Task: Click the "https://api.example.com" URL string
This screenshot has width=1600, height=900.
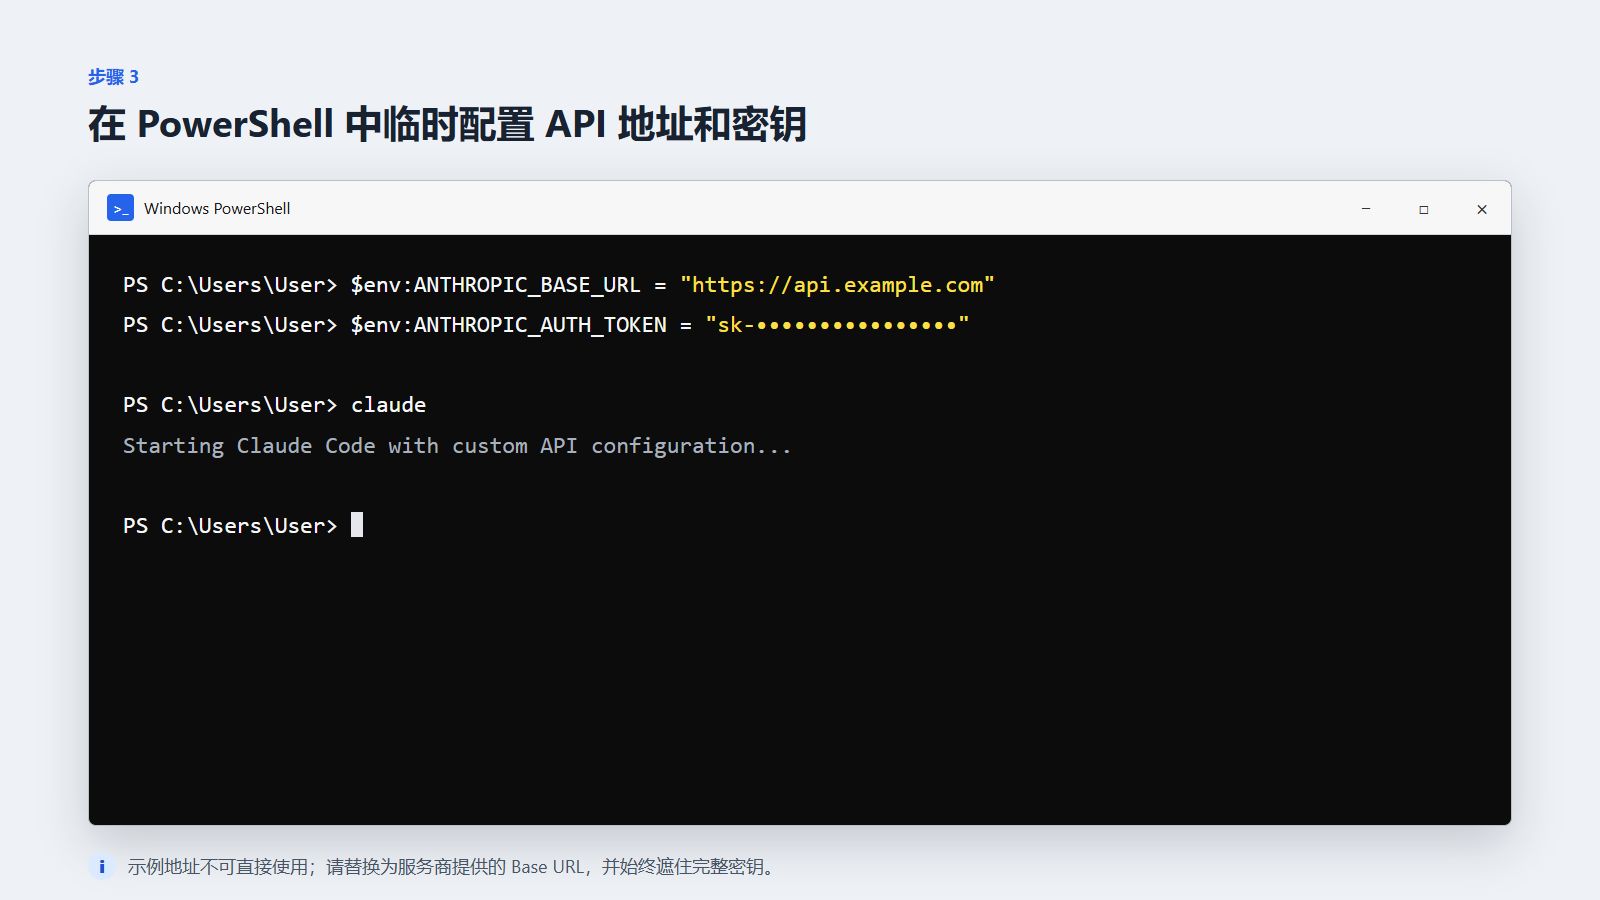Action: [x=837, y=285]
